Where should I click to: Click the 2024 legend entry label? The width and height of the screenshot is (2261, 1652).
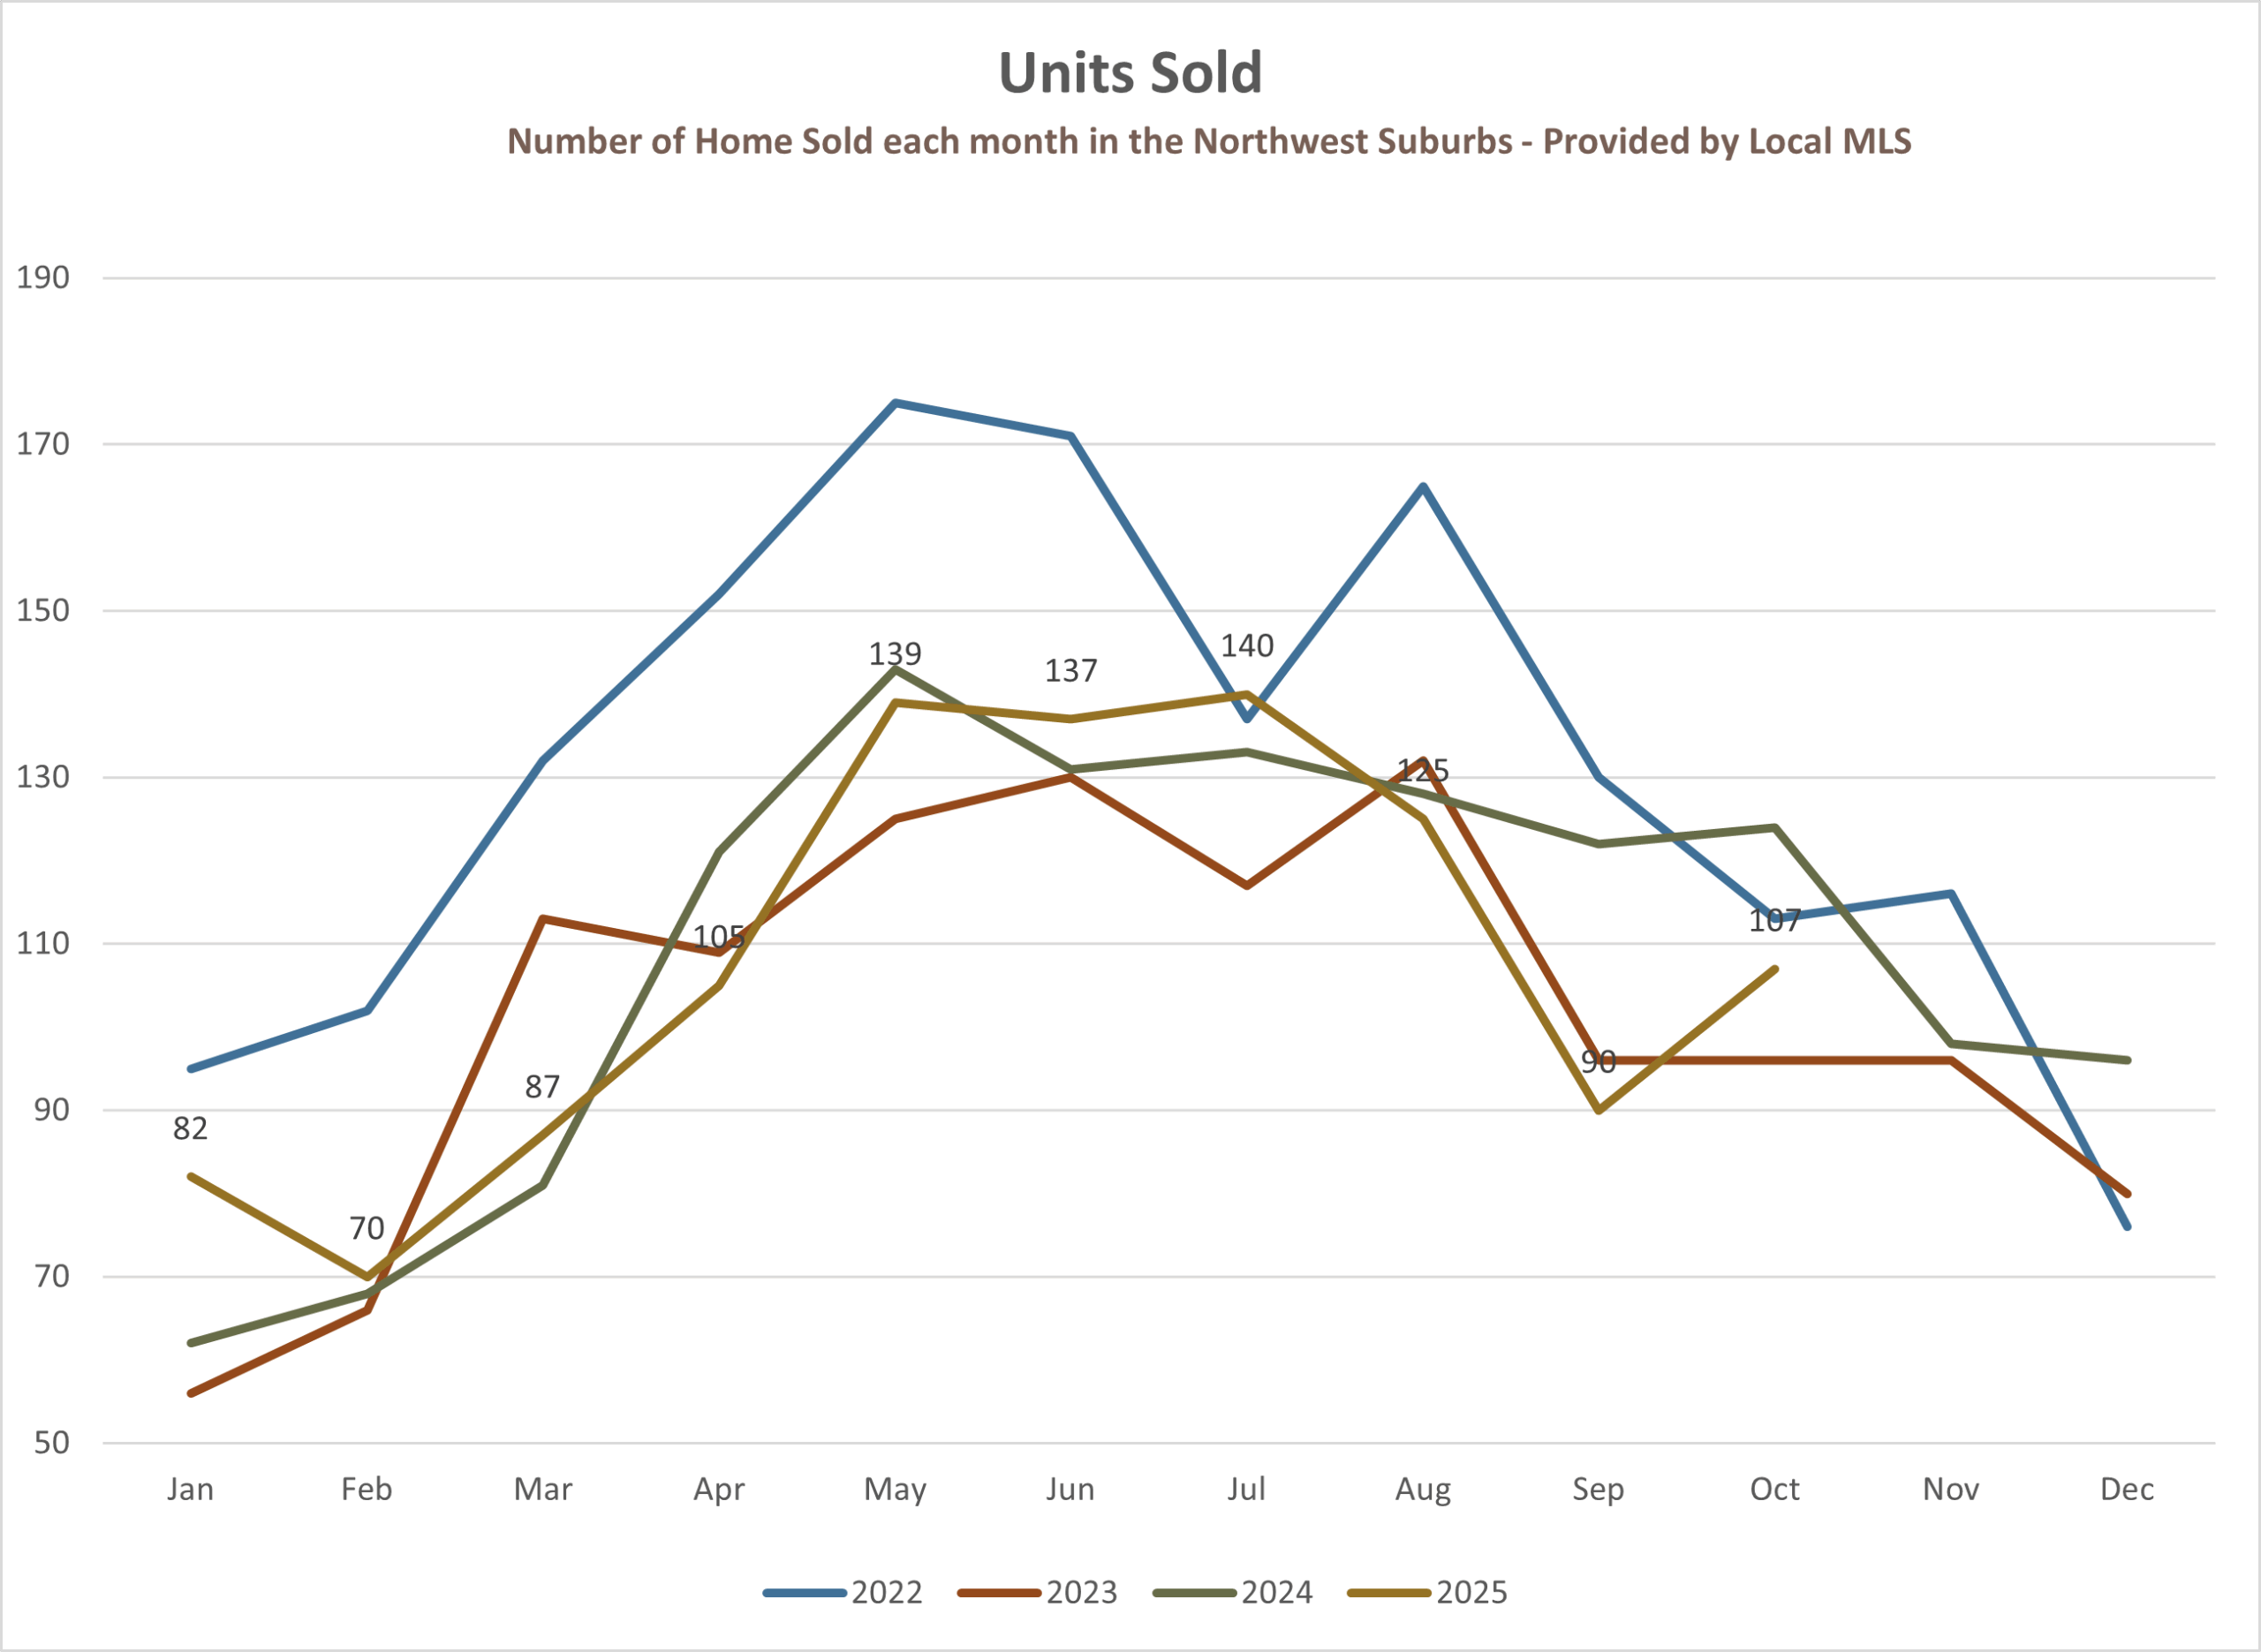(x=1276, y=1592)
